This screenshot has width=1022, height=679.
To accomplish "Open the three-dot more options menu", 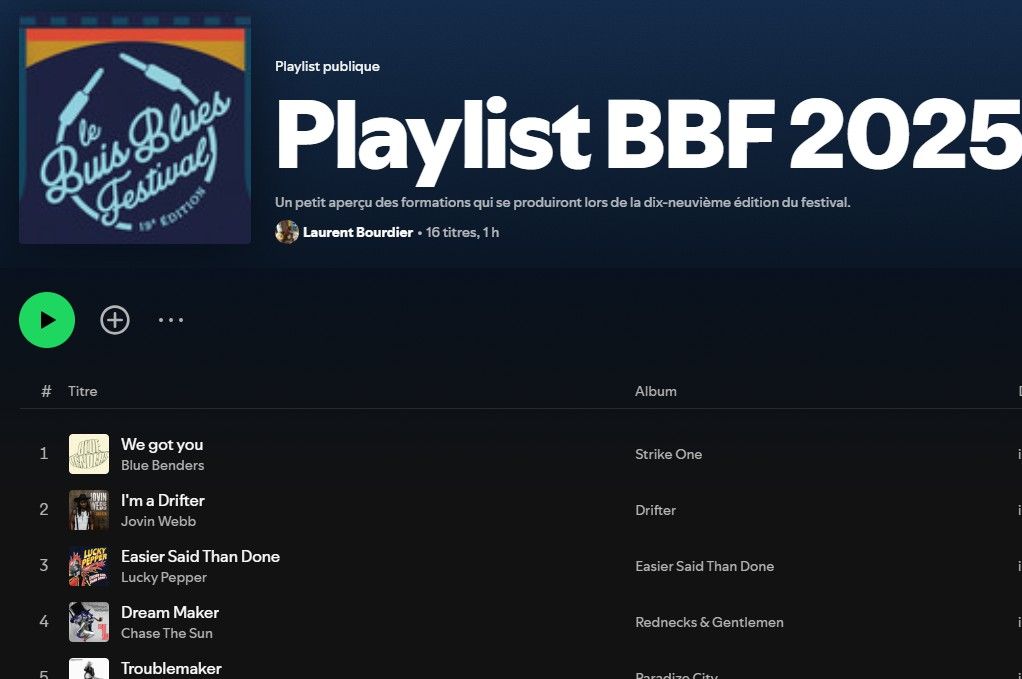I will coord(171,320).
